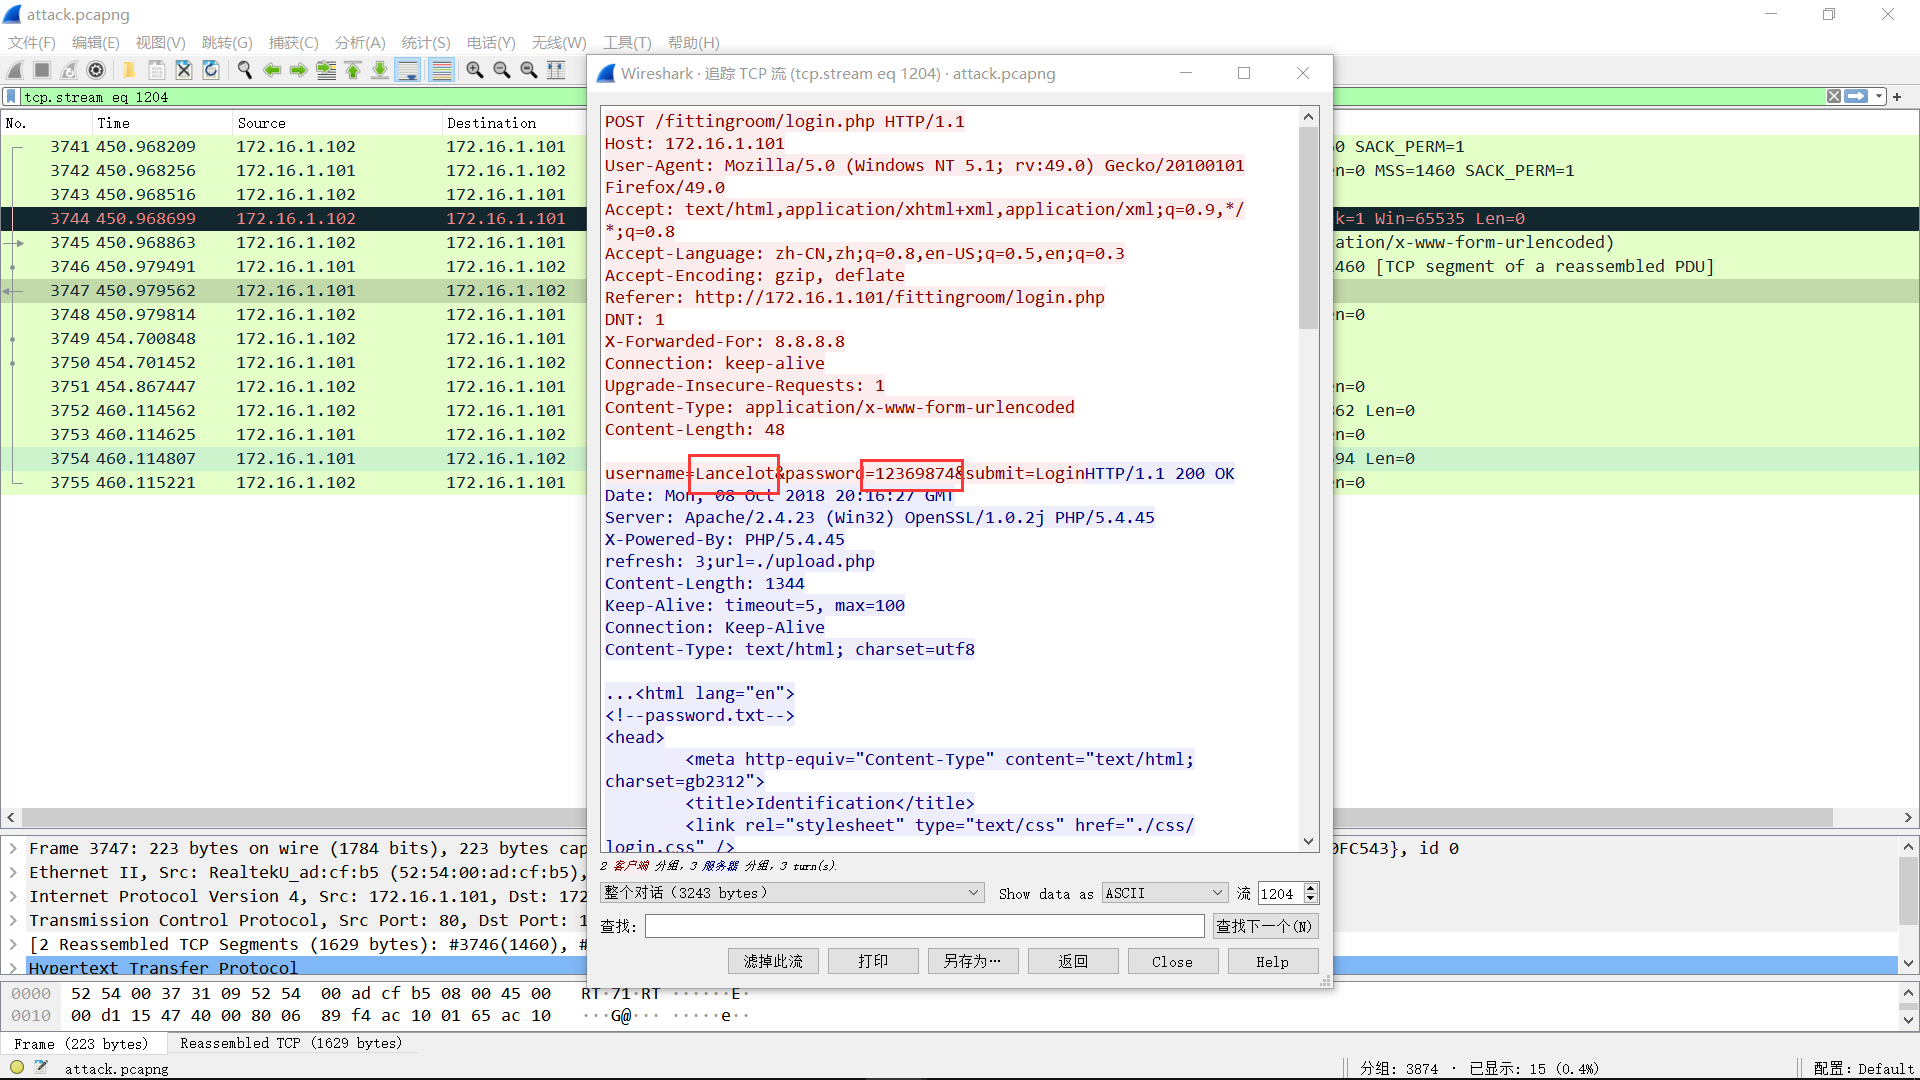Click the go to specific packet icon
Image resolution: width=1920 pixels, height=1080 pixels.
[x=325, y=70]
